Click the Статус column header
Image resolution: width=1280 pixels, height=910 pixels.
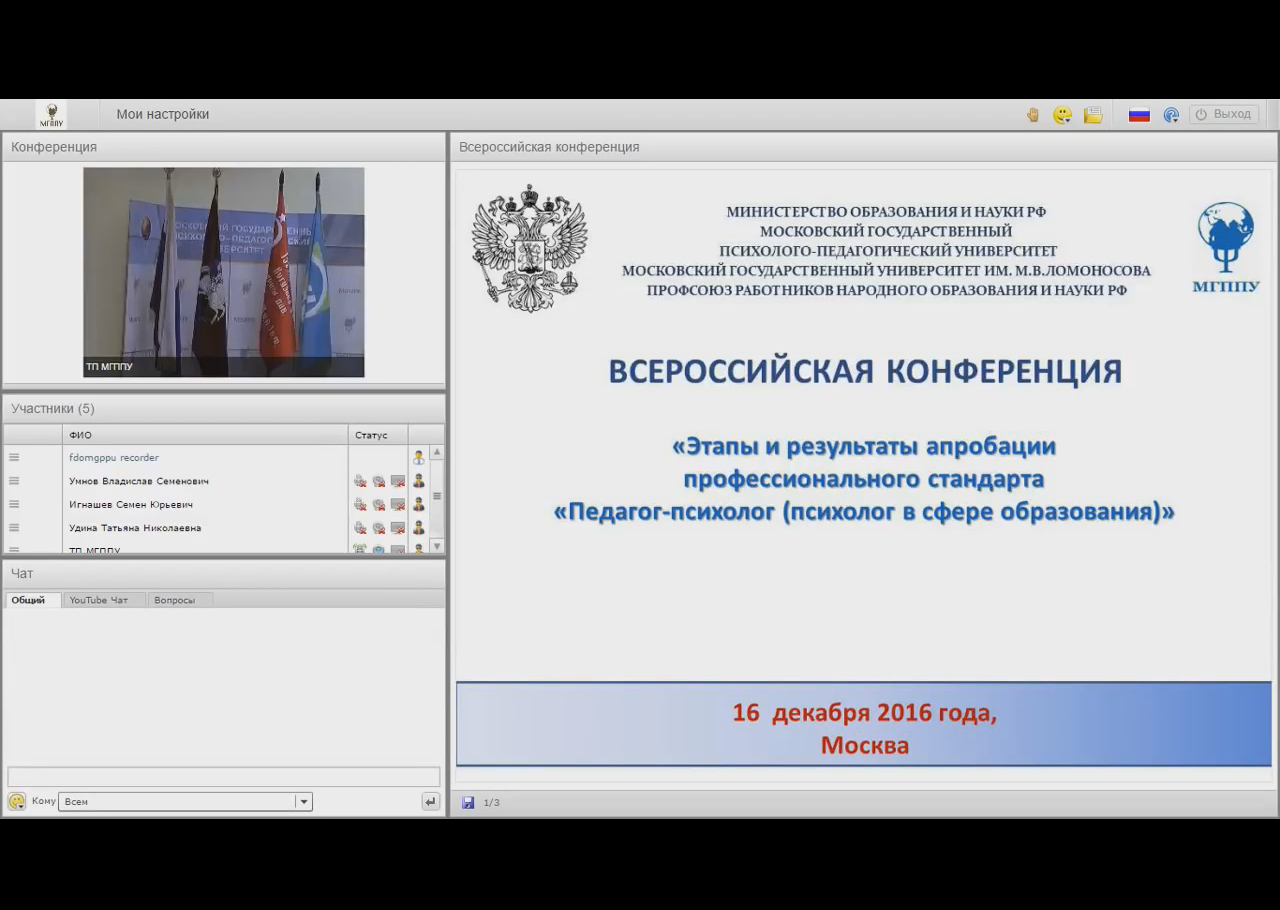[x=378, y=435]
